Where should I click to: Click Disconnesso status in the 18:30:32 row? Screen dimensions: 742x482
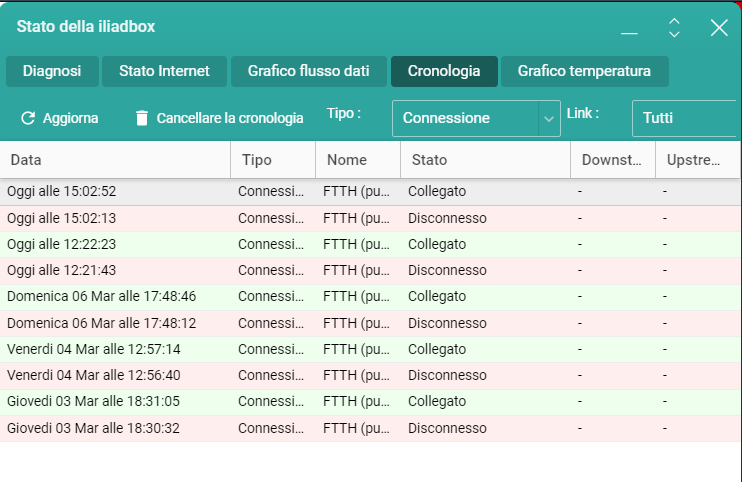click(447, 429)
